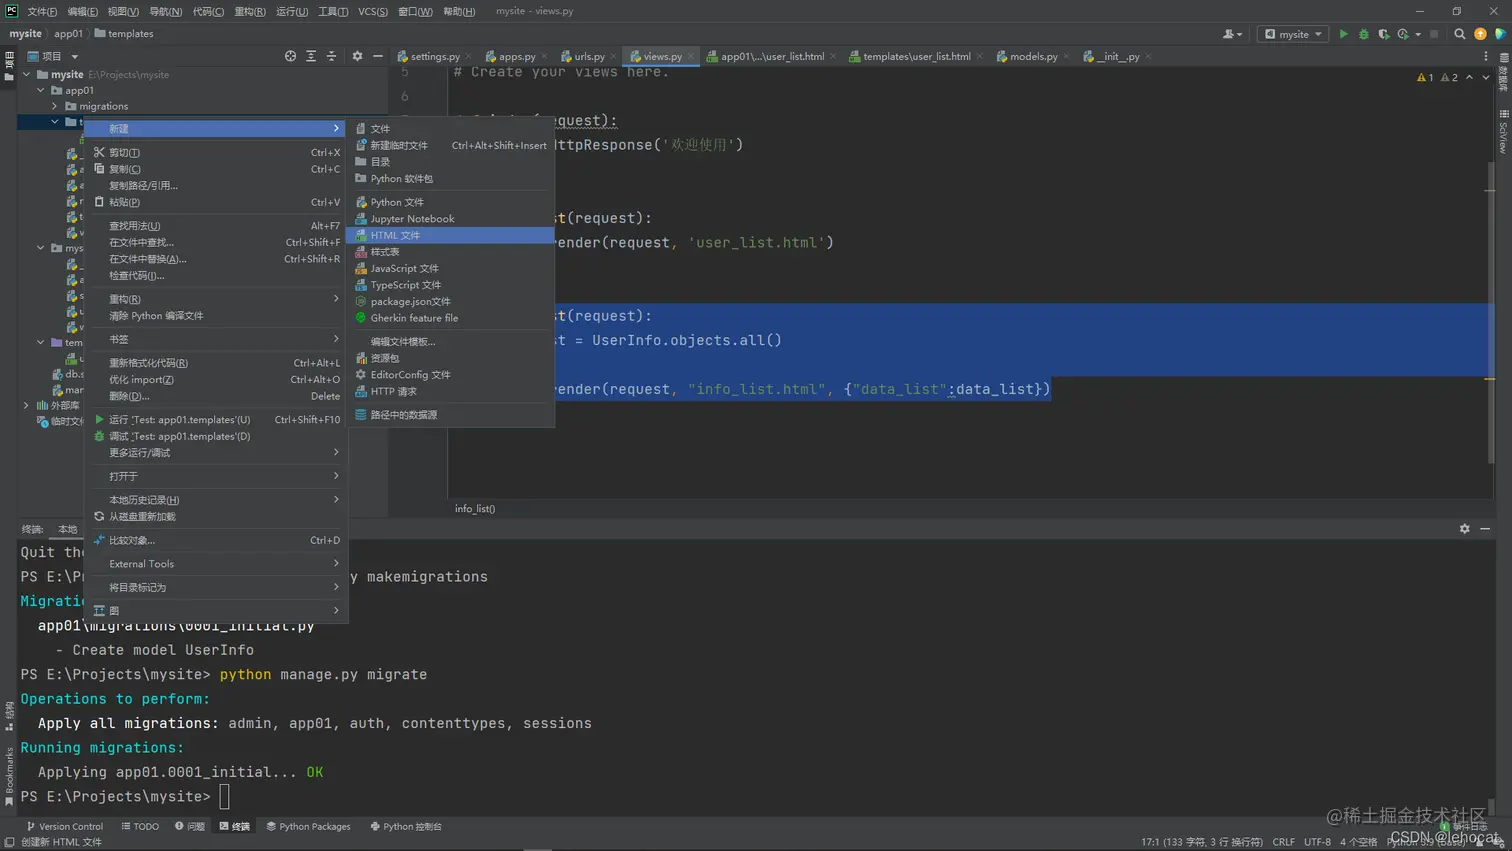Open the Version Control tool window
This screenshot has width=1512, height=851.
point(65,827)
